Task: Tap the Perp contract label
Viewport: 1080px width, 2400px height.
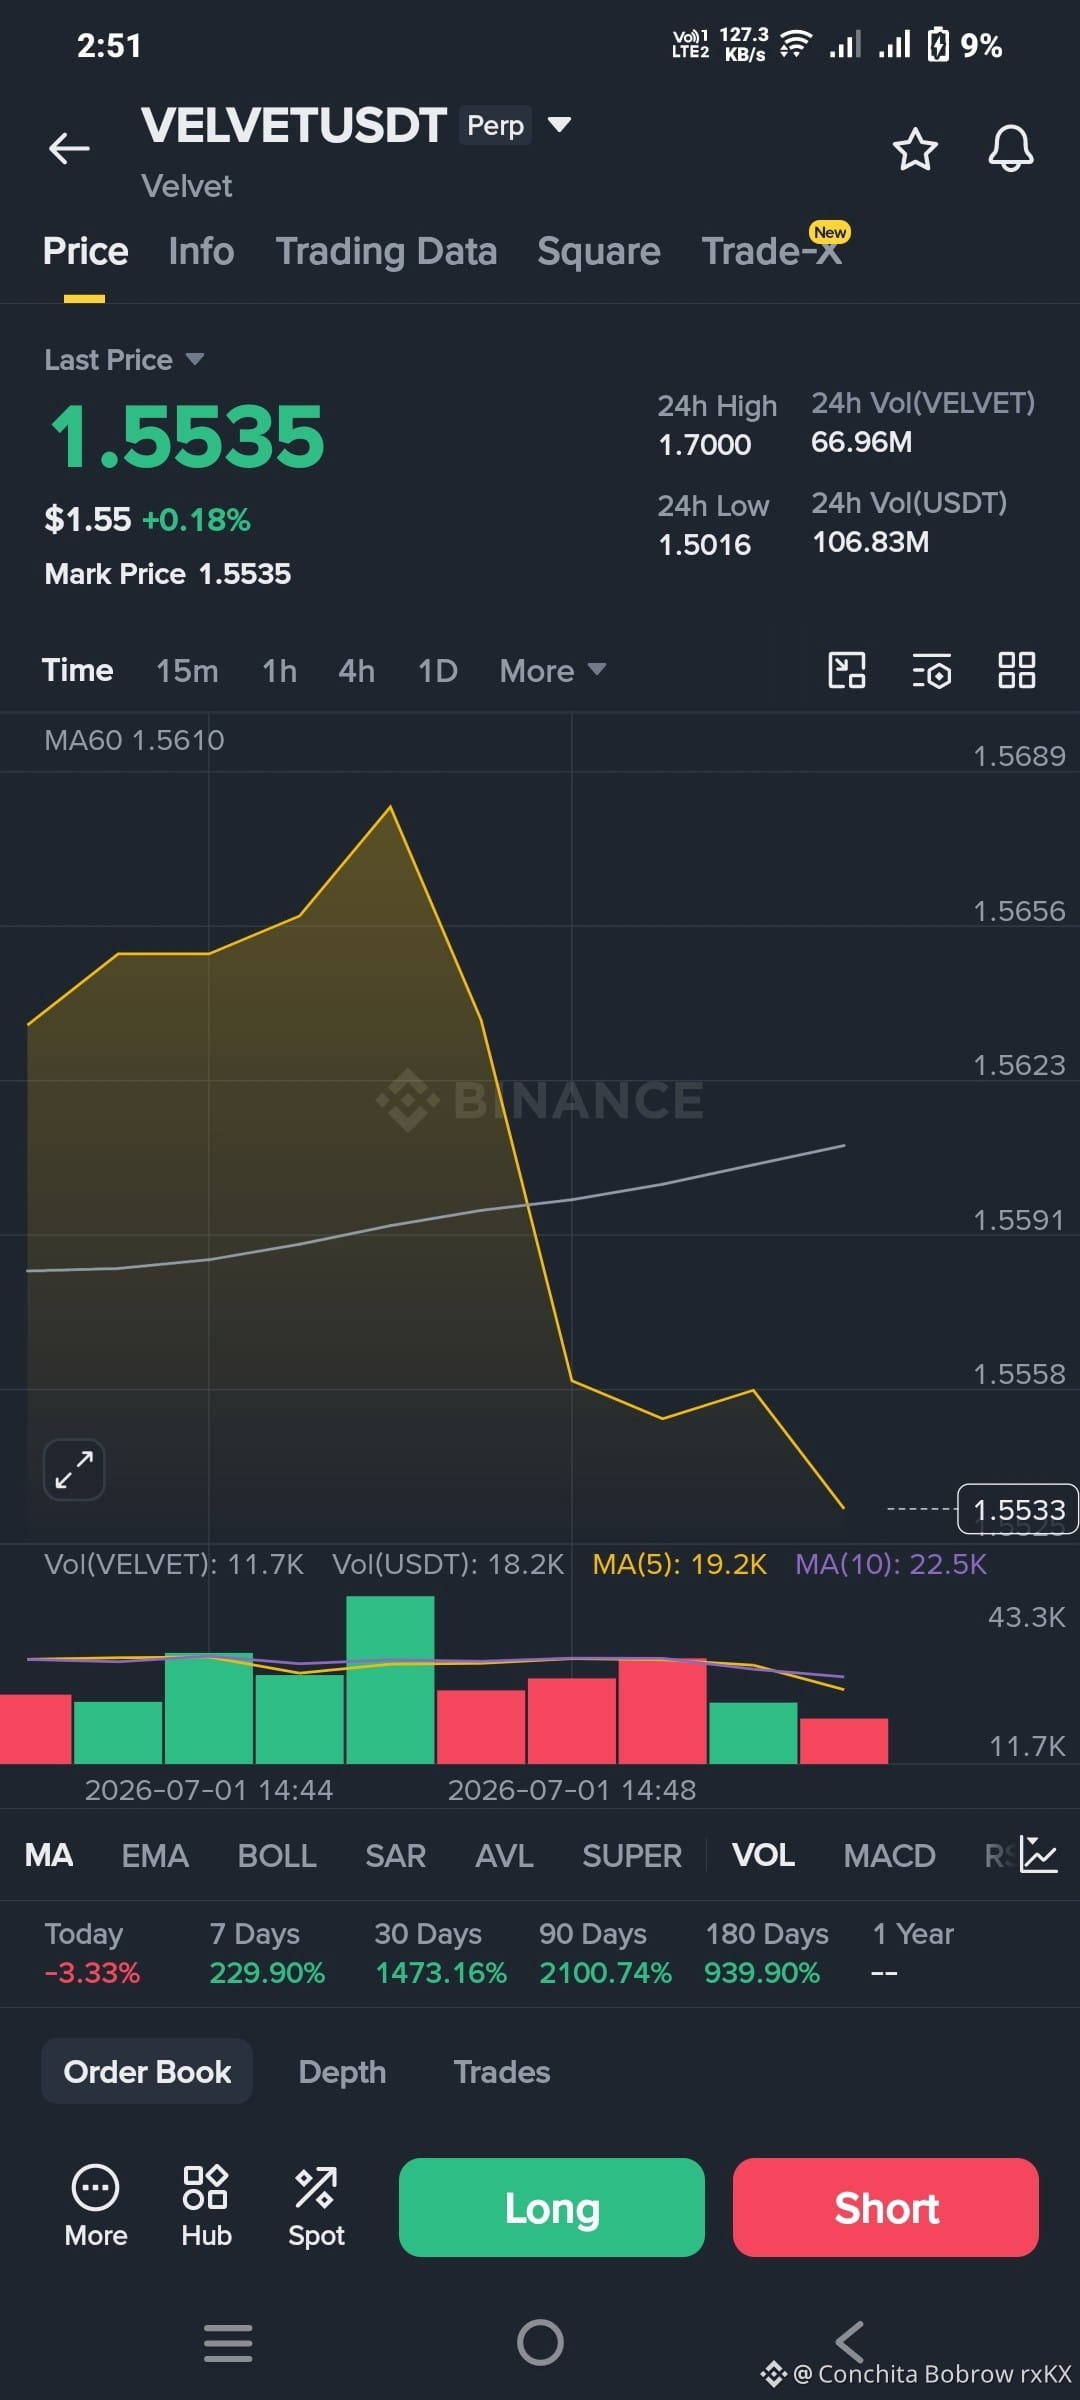Action: pos(495,125)
